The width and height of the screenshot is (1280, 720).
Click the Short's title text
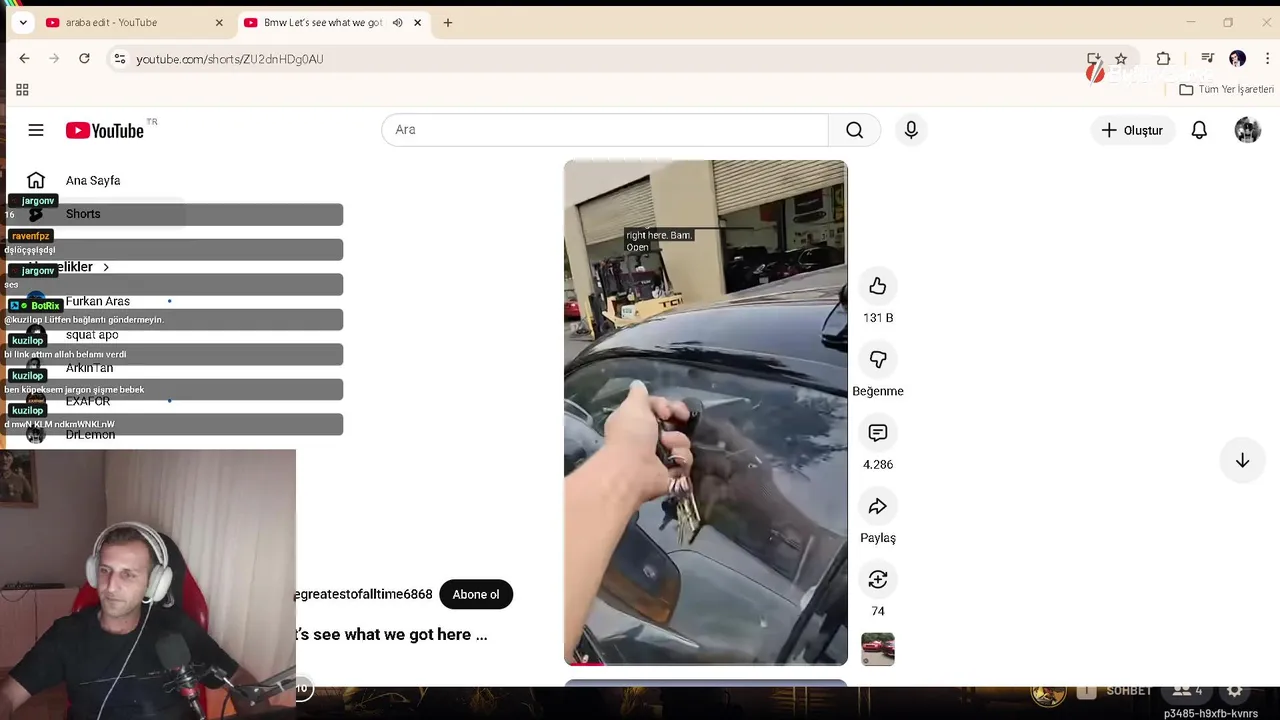click(x=391, y=634)
